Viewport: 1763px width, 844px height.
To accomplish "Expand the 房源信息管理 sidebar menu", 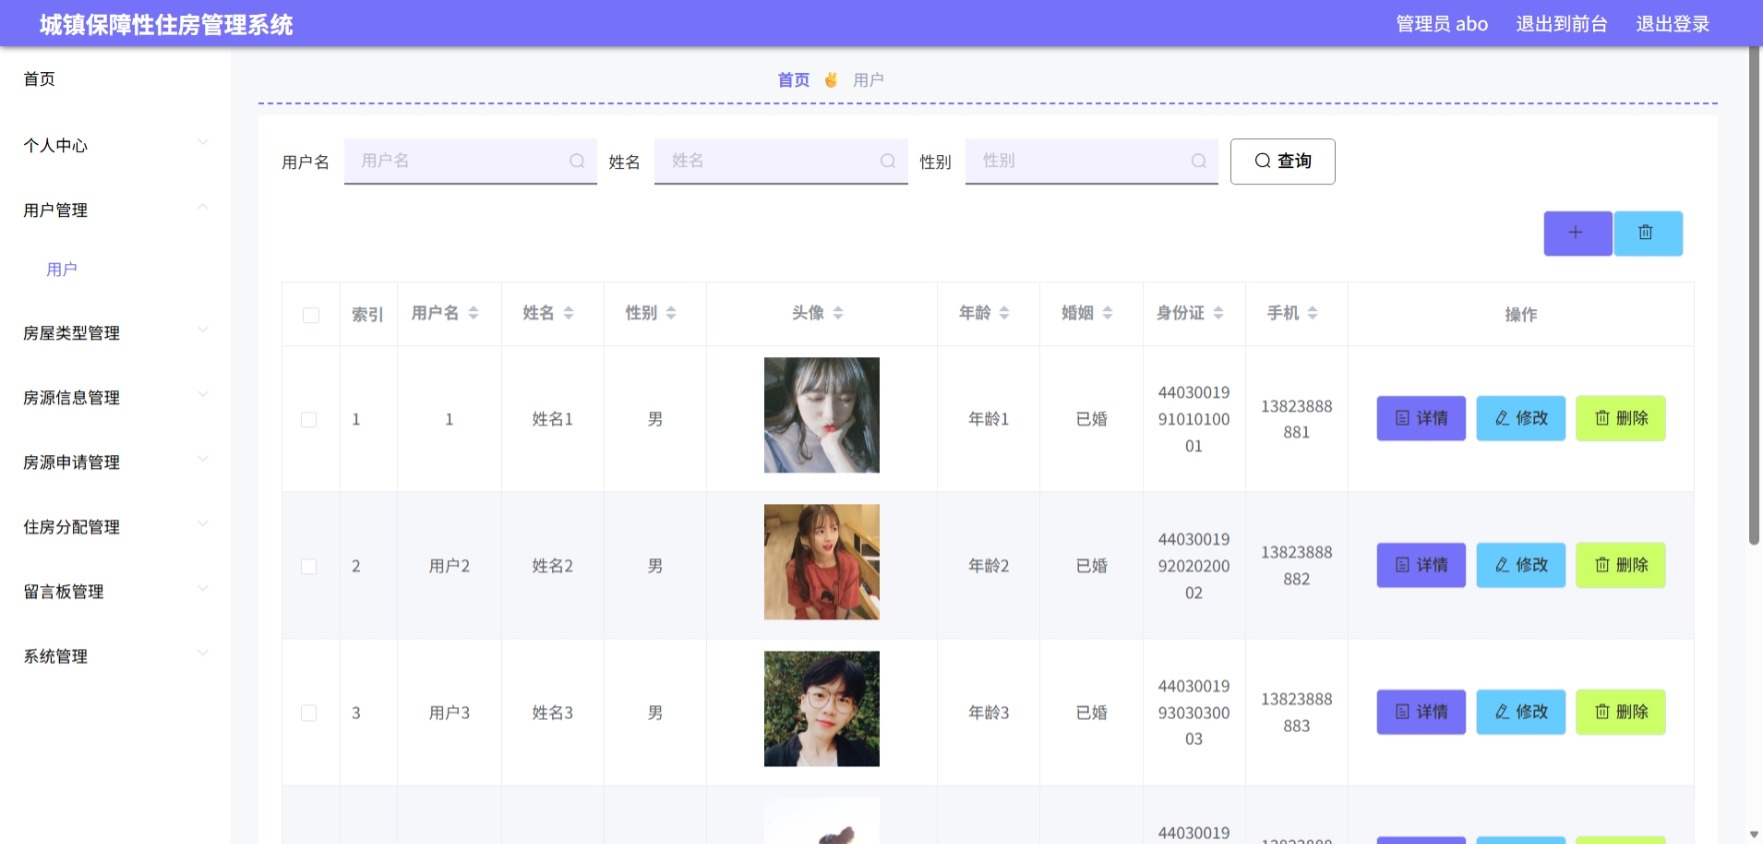I will (115, 397).
